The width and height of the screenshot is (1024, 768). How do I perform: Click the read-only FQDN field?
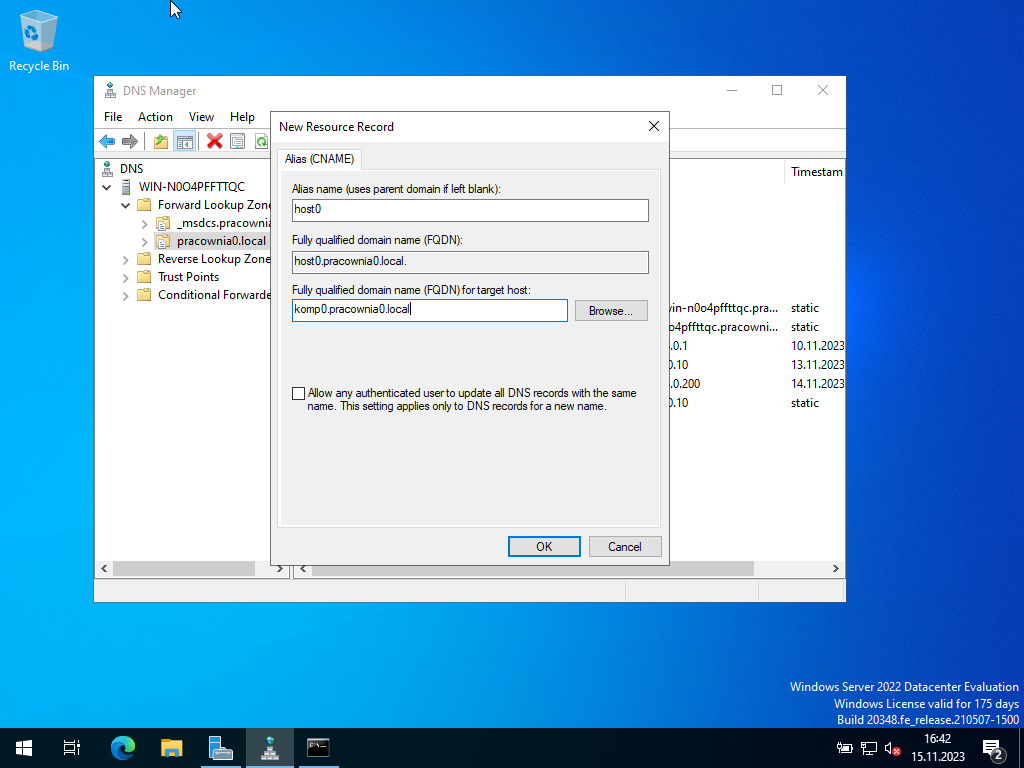[x=470, y=262]
